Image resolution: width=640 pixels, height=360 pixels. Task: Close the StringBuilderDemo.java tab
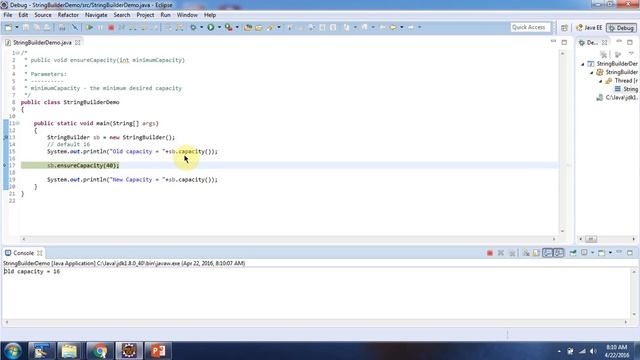point(78,42)
